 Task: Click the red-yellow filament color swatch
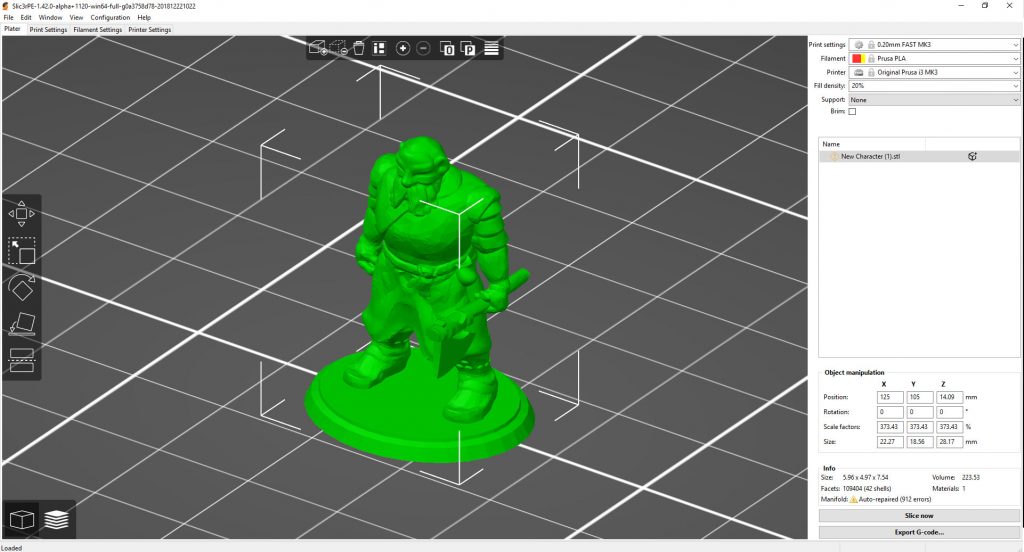[x=858, y=58]
